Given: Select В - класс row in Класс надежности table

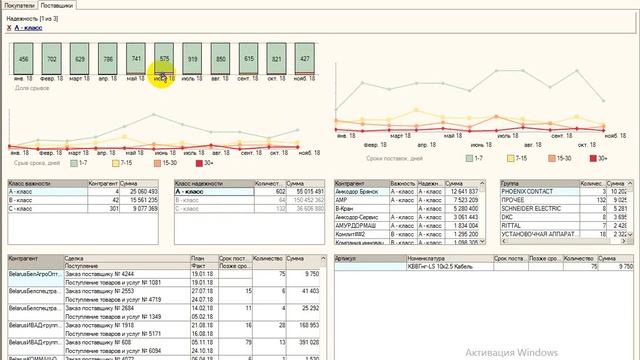Looking at the screenshot, I should point(249,200).
